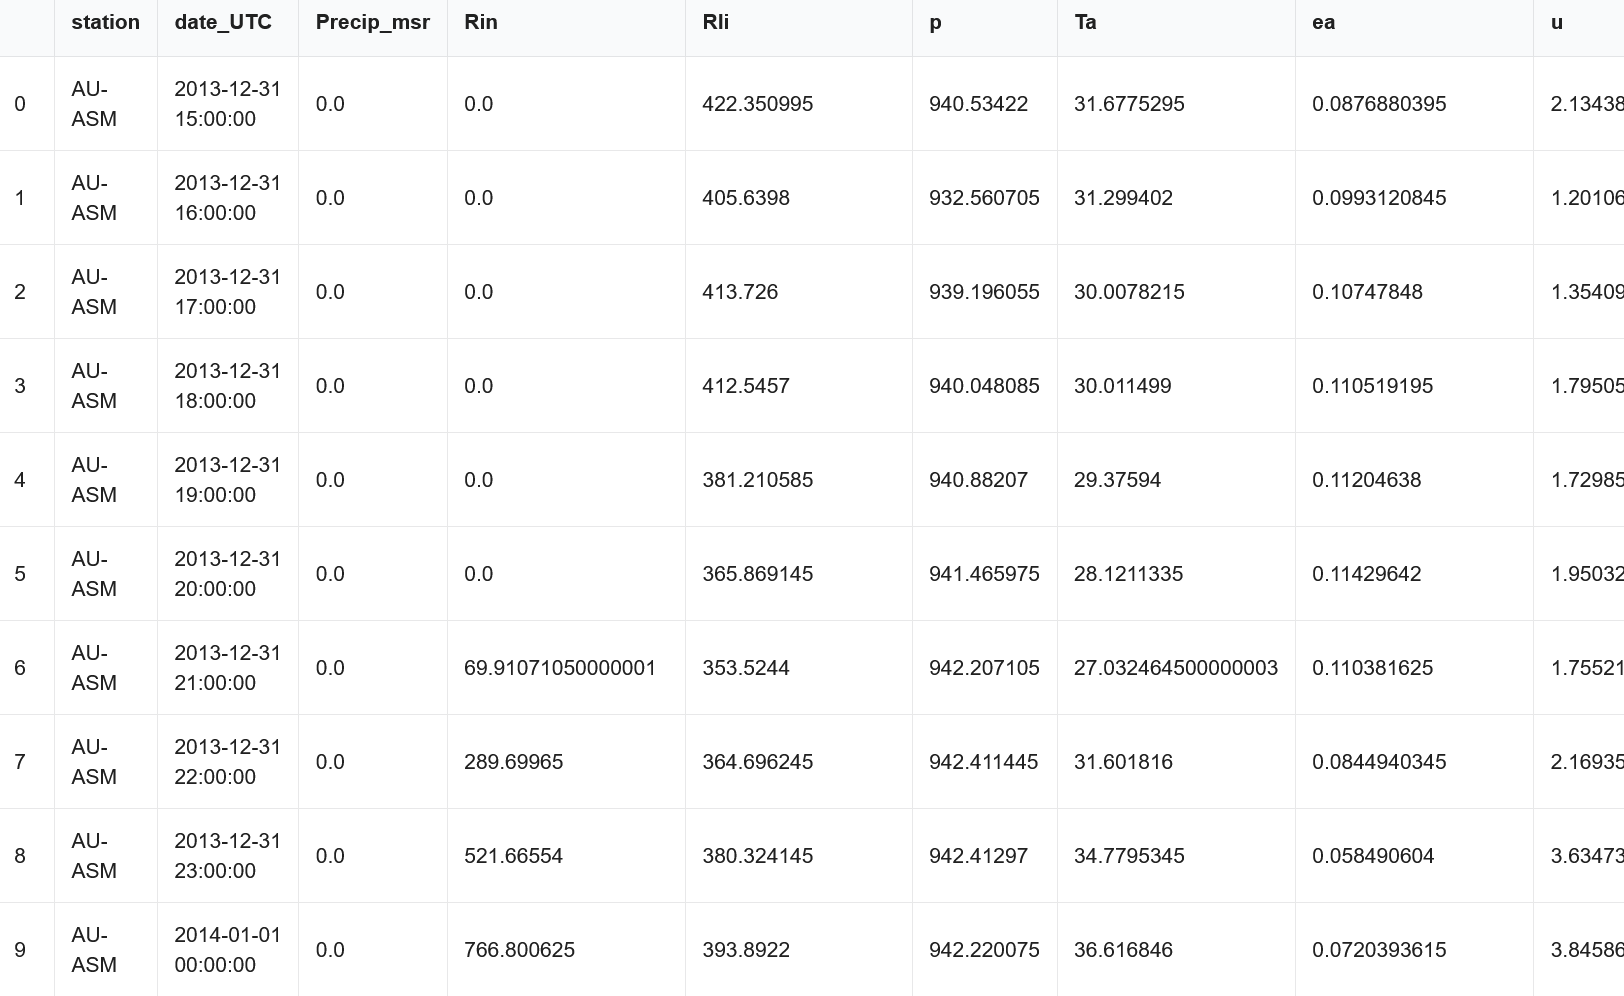
Task: Click the ea column header
Action: click(1323, 22)
